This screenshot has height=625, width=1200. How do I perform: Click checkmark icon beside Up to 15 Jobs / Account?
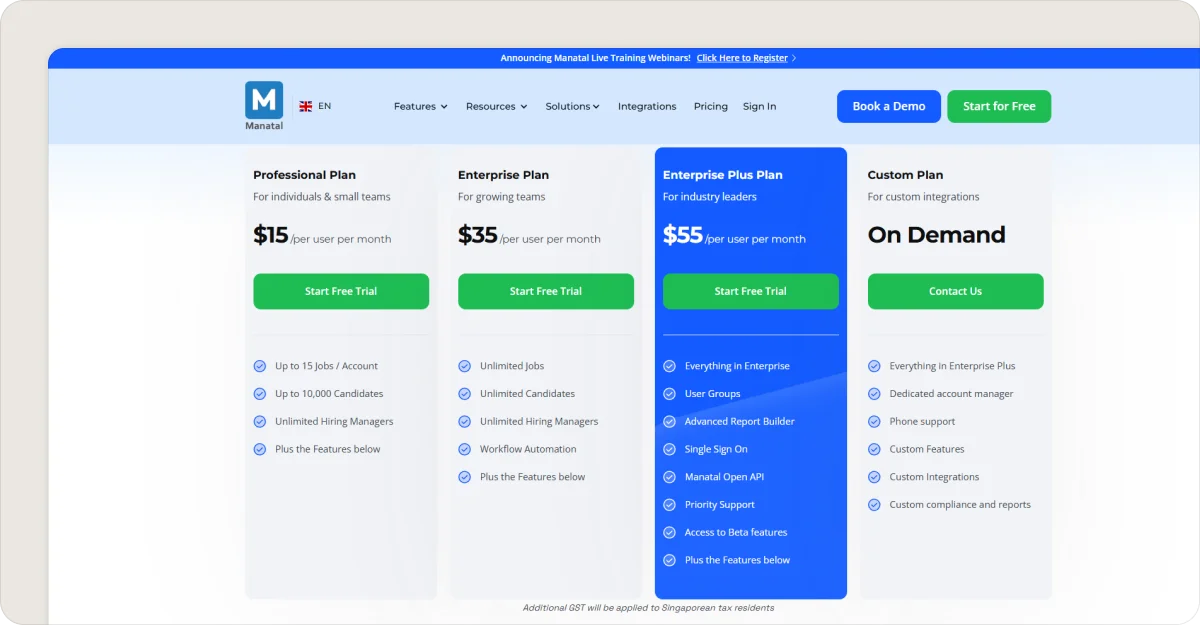click(x=260, y=366)
